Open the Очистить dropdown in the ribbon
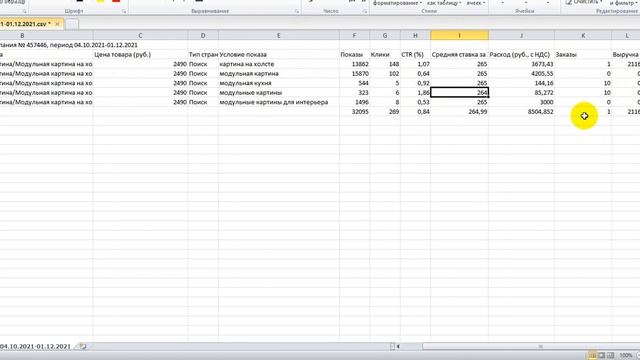Screen dimensions: 640x360 tap(584, 2)
